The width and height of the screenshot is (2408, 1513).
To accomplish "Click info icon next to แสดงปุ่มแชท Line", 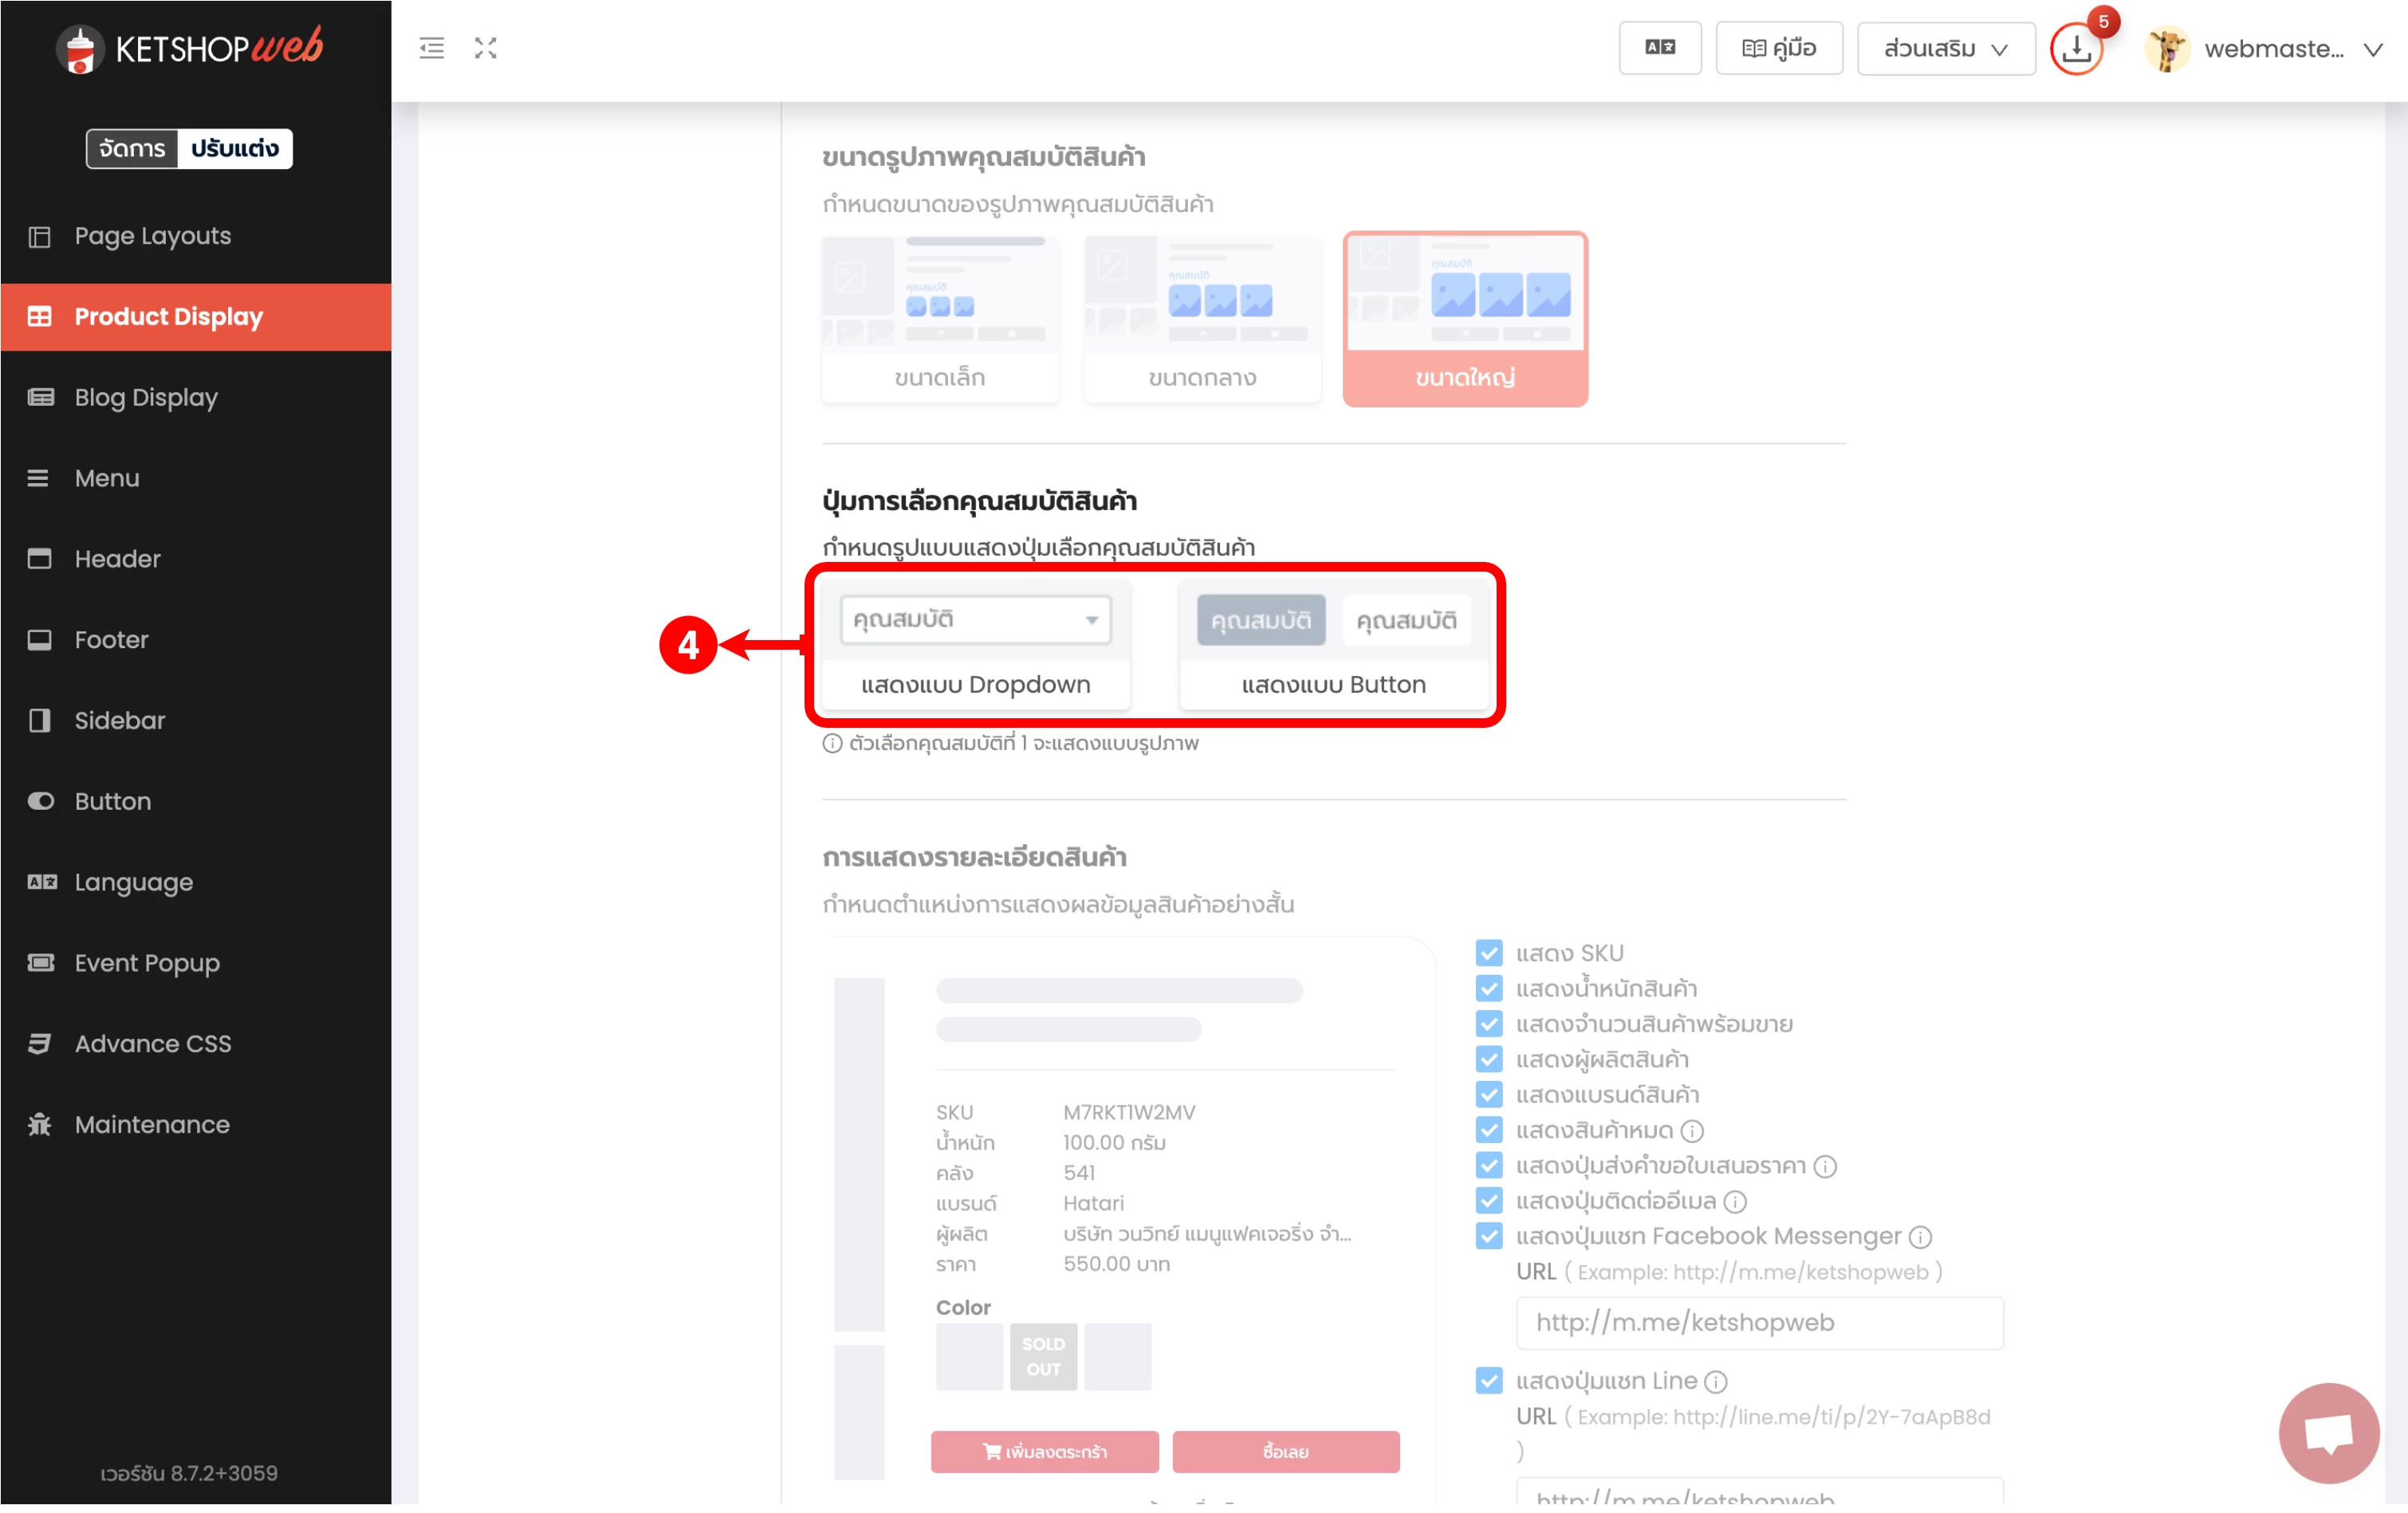I will point(1716,1382).
